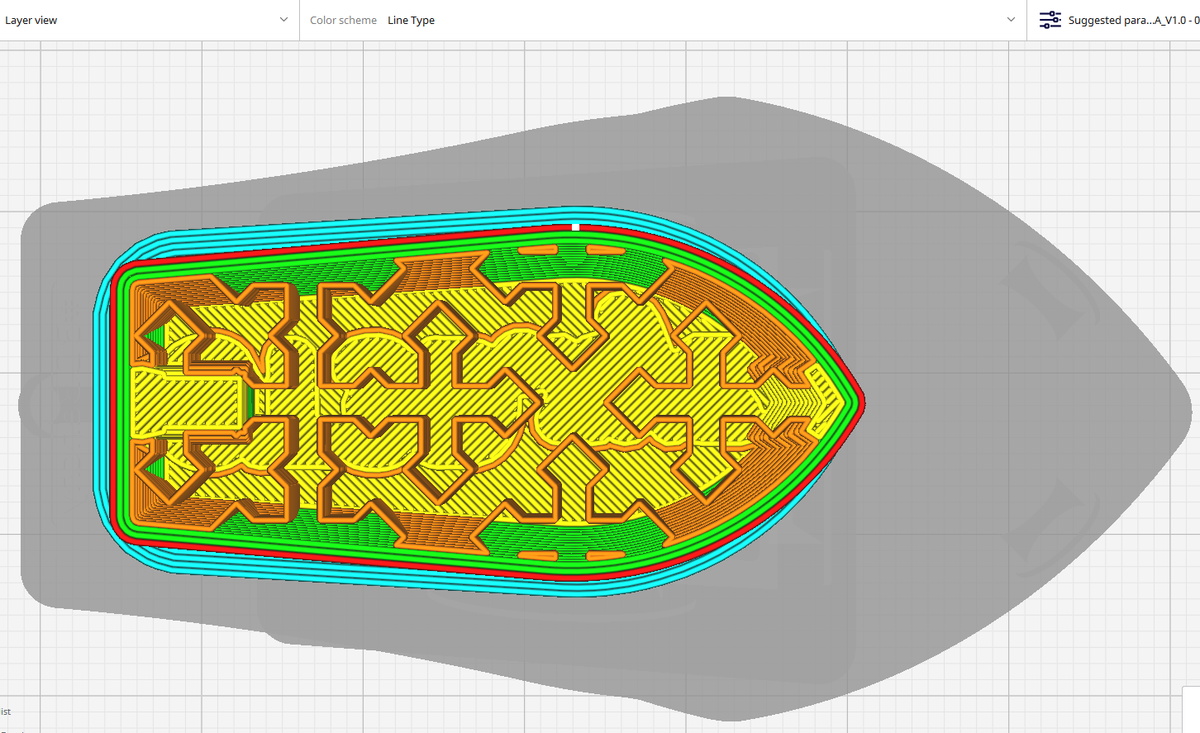The image size is (1200, 733).
Task: Open the Suggested para...A_V1.0 settings panel
Action: (1120, 19)
